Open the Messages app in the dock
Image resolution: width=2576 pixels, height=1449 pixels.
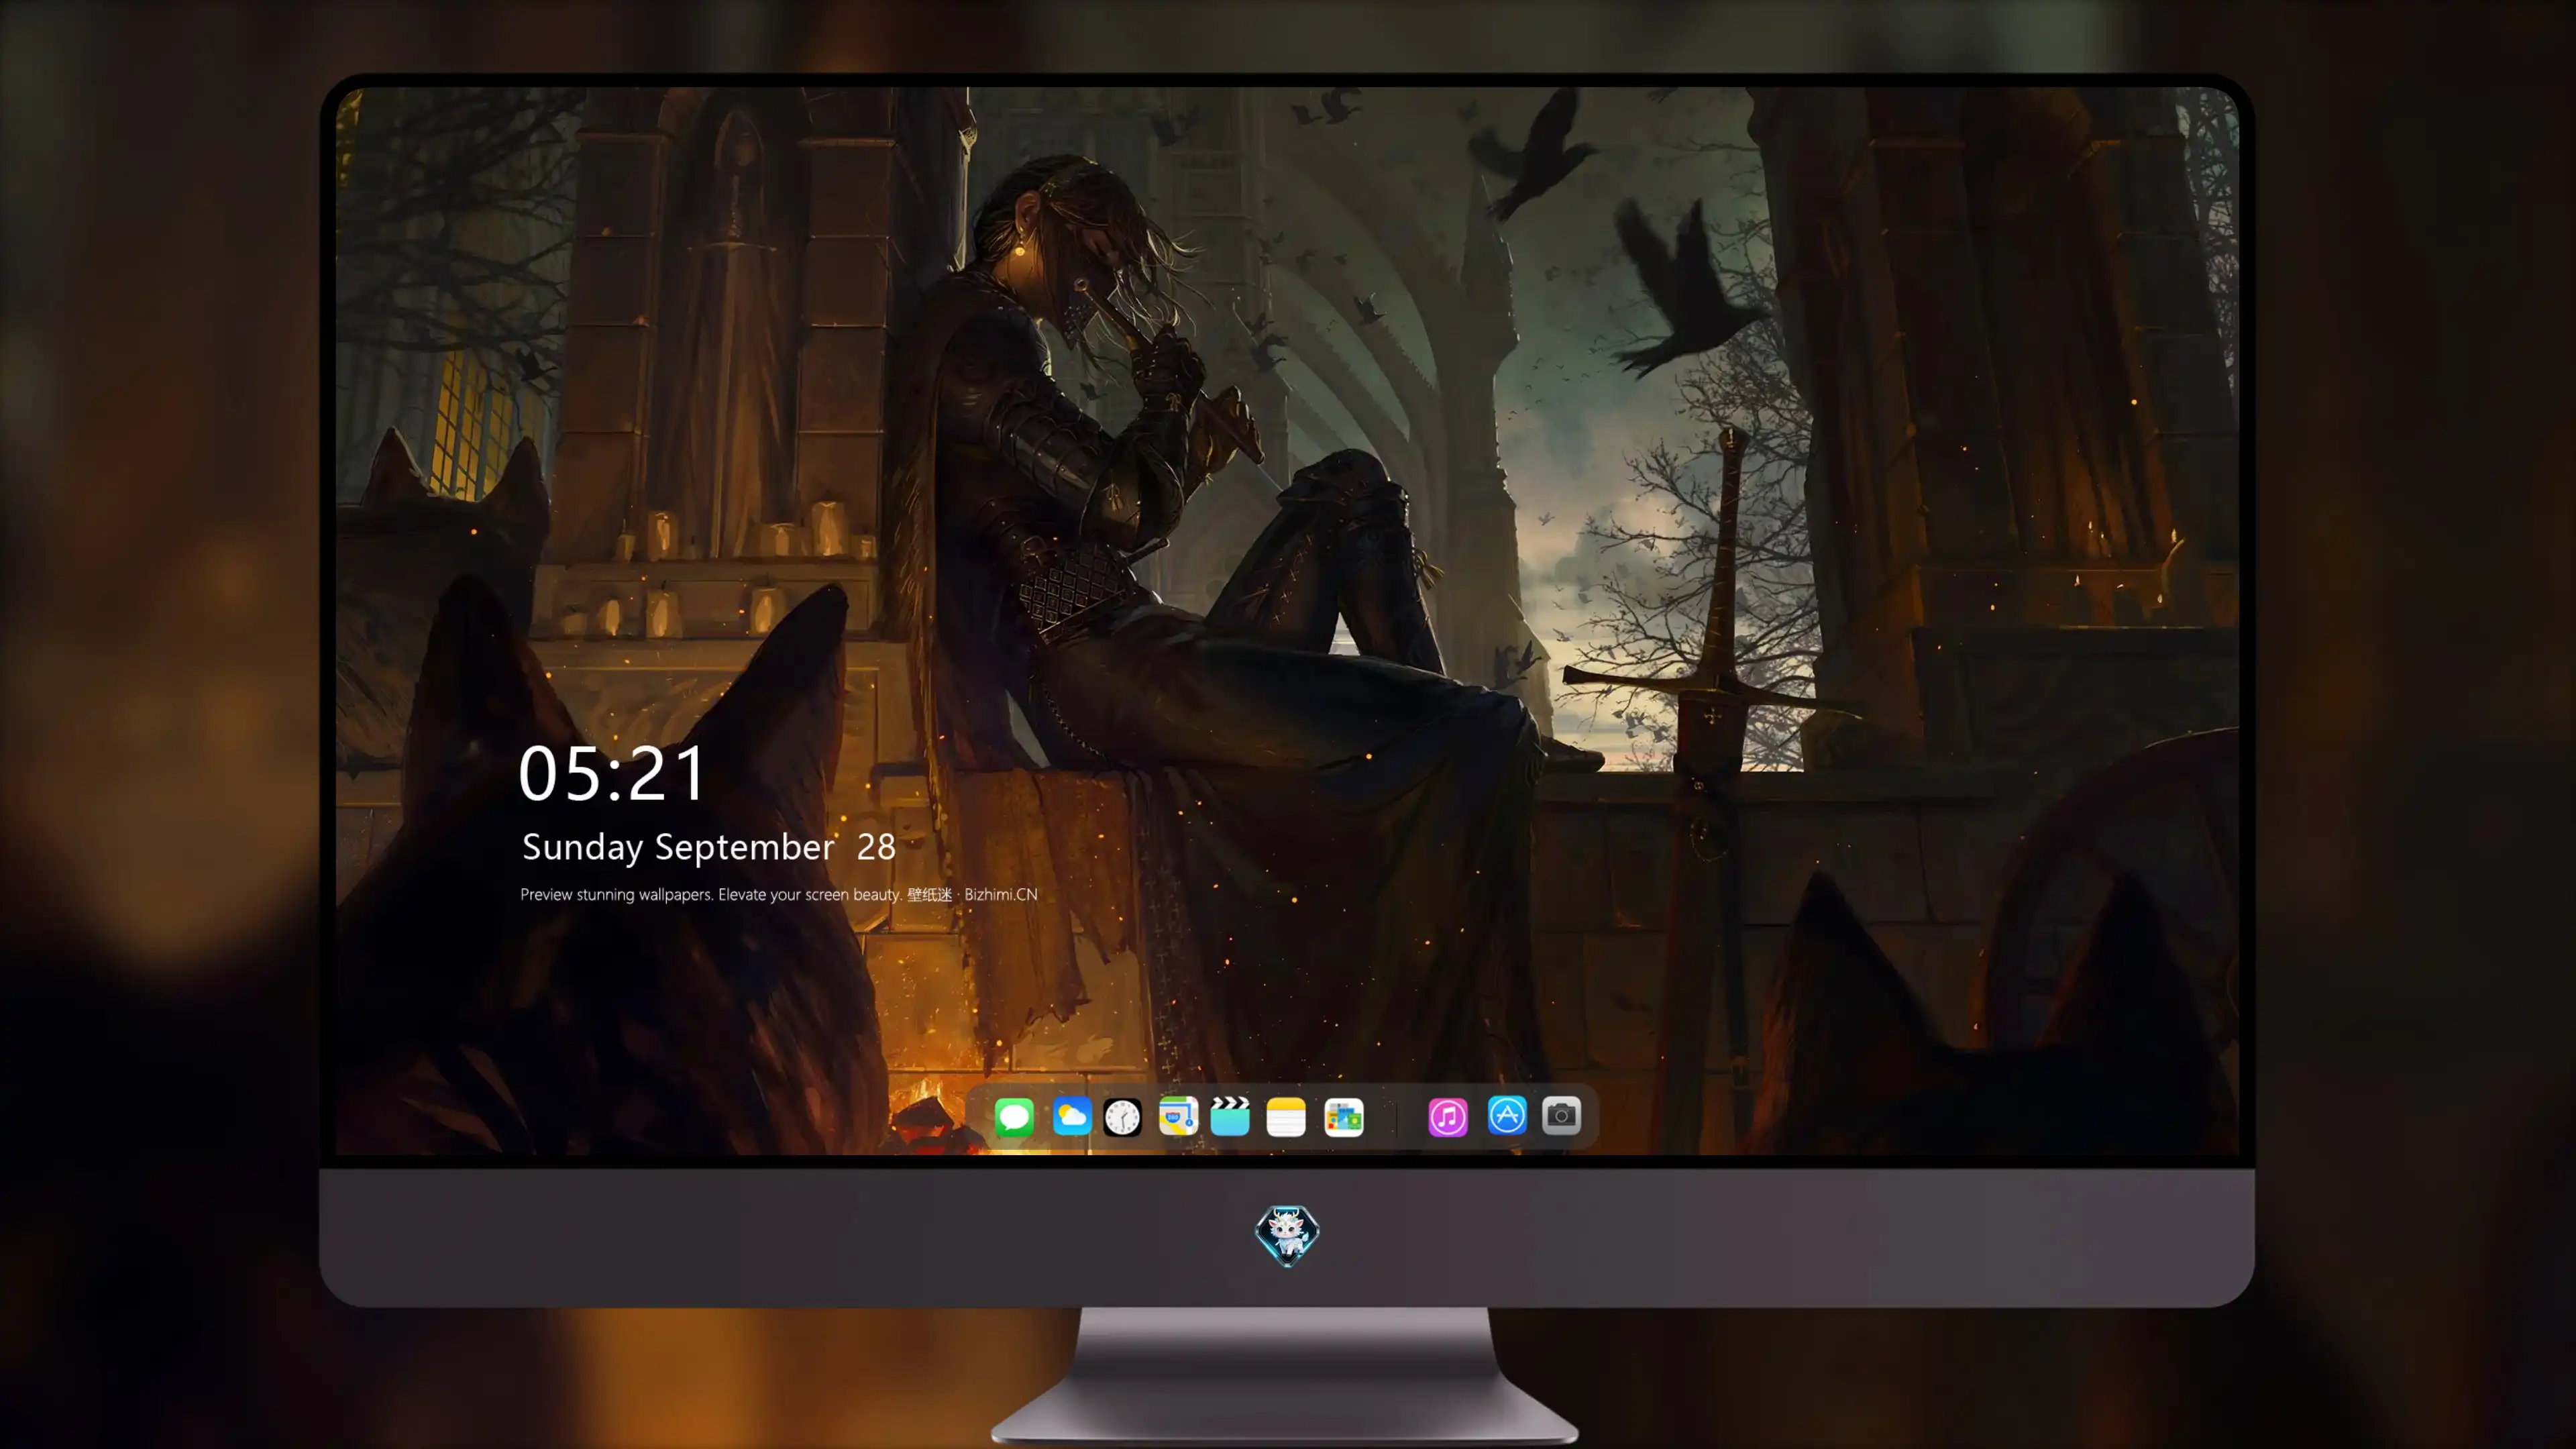(x=1014, y=1116)
